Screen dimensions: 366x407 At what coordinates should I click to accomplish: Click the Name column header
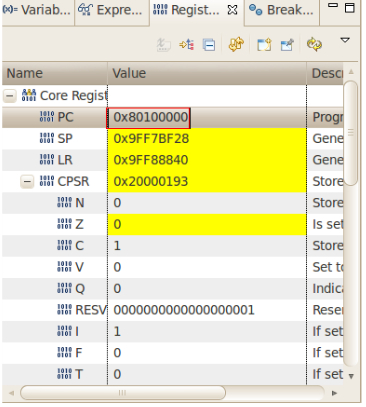tap(54, 73)
